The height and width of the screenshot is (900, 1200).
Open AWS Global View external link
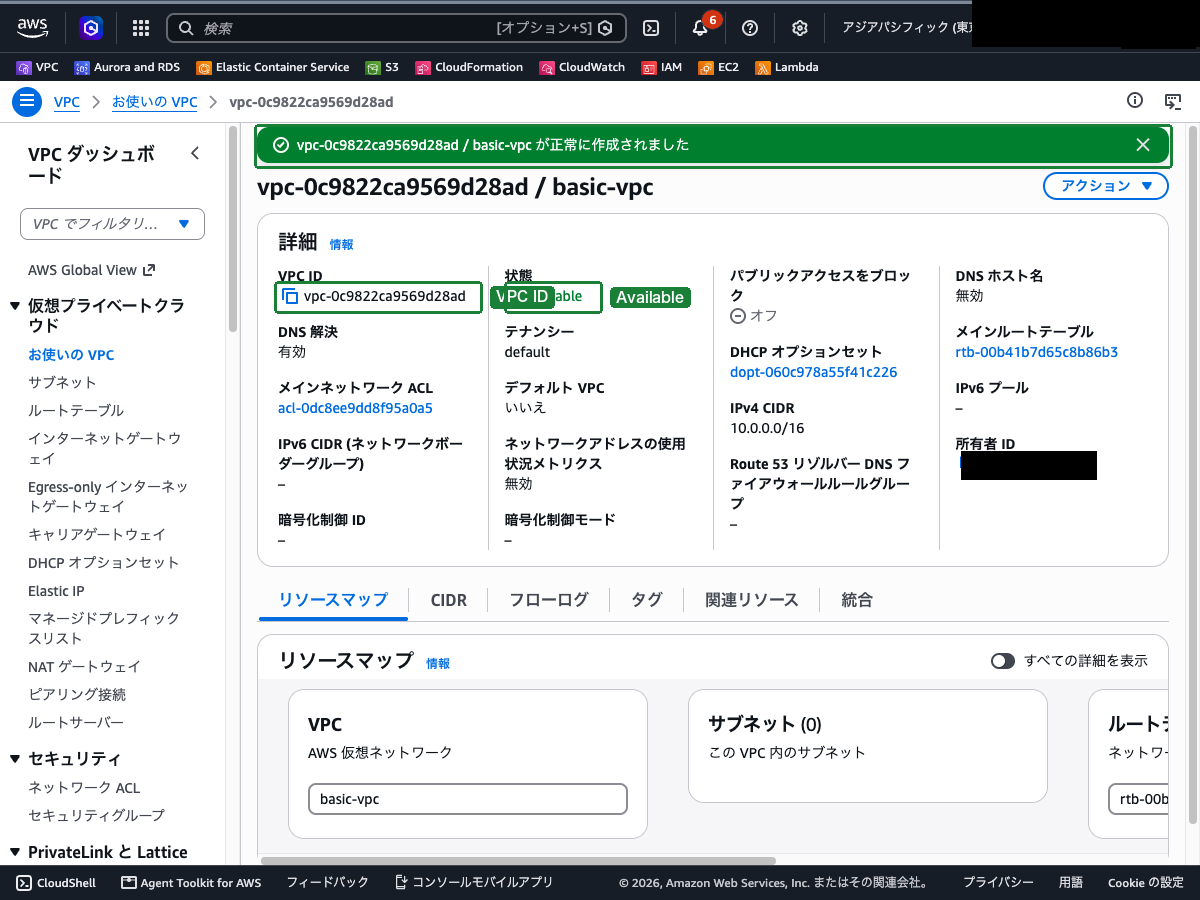pos(92,270)
